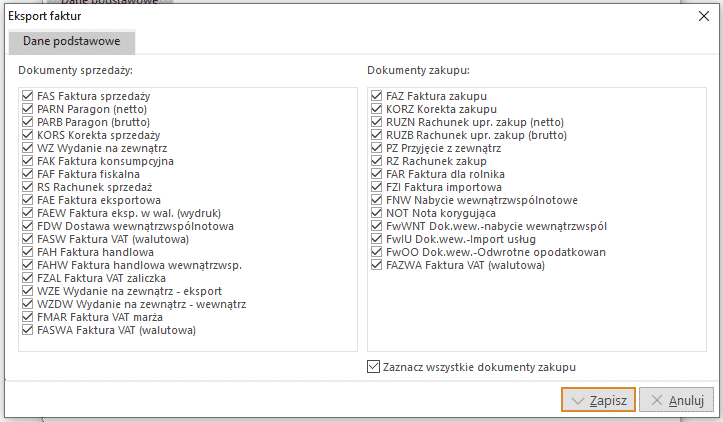Toggle FAR Faktura dla rolnika
723x422 pixels.
tap(376, 174)
